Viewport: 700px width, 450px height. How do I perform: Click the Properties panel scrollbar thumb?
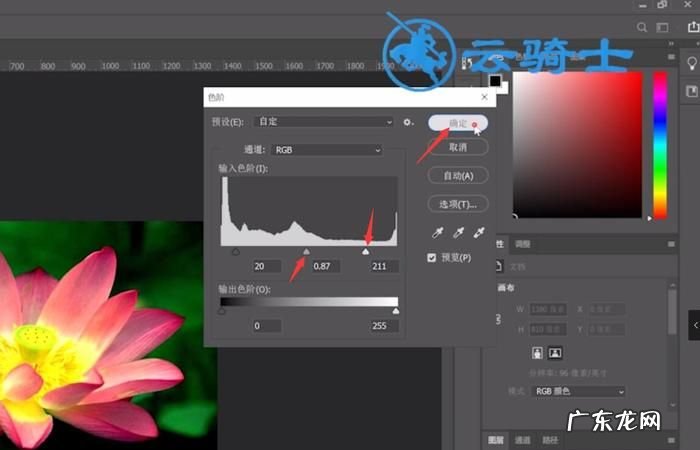click(673, 312)
